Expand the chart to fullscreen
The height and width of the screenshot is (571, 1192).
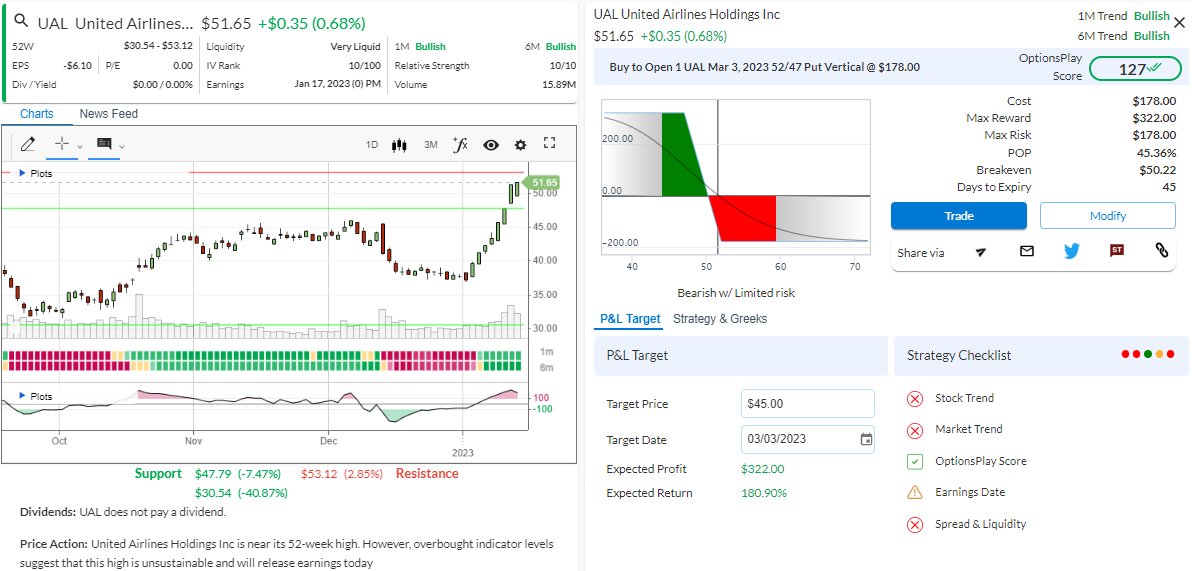(x=550, y=143)
